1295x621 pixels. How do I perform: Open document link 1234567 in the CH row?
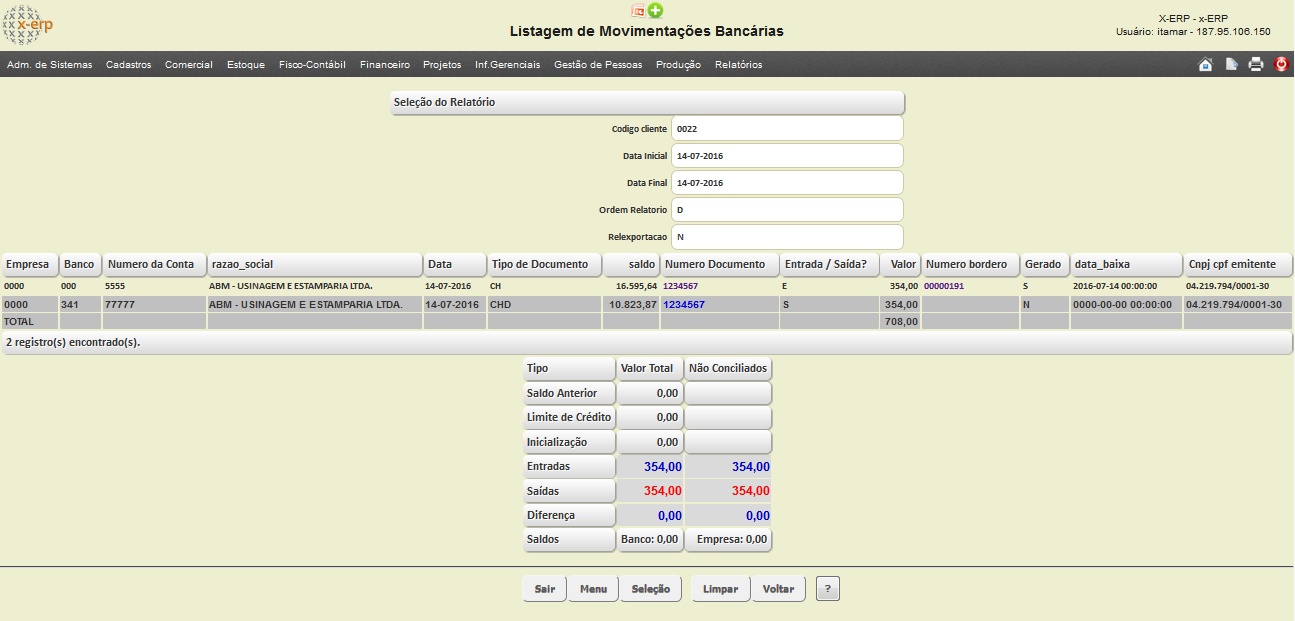click(680, 286)
